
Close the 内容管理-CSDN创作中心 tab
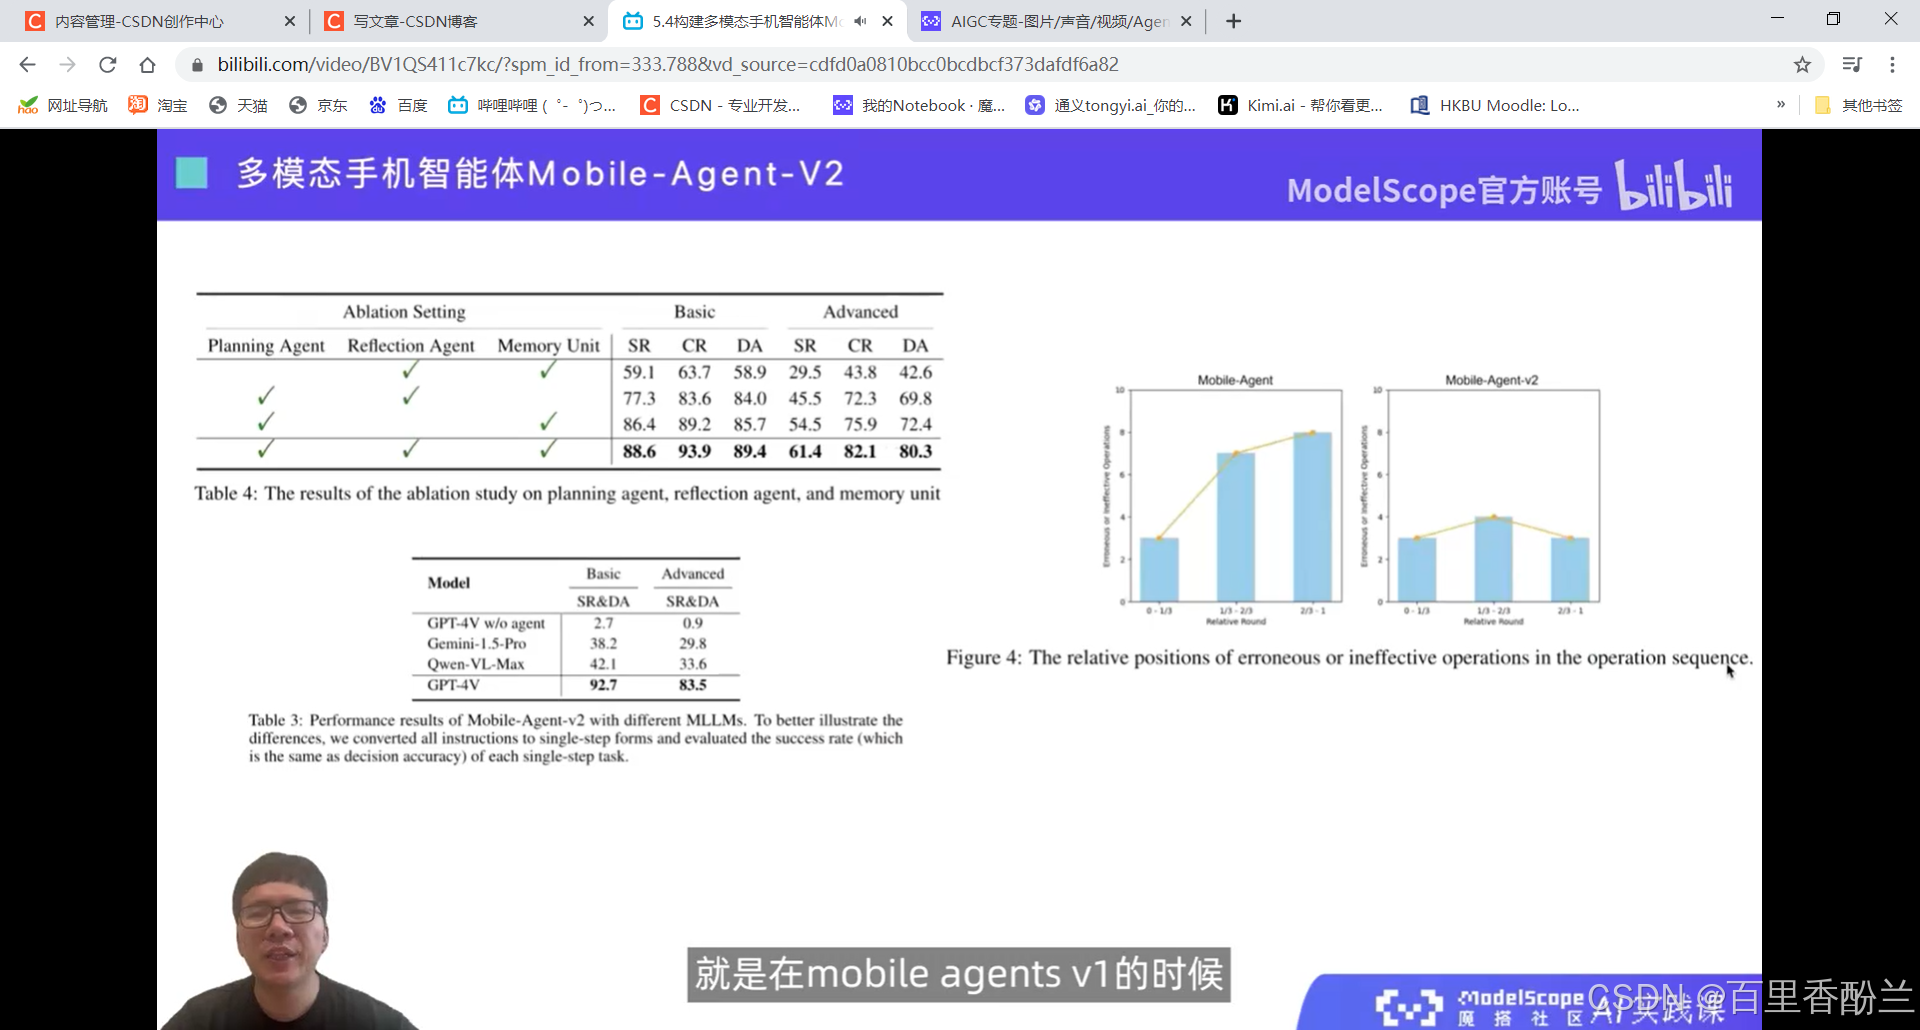pos(290,21)
